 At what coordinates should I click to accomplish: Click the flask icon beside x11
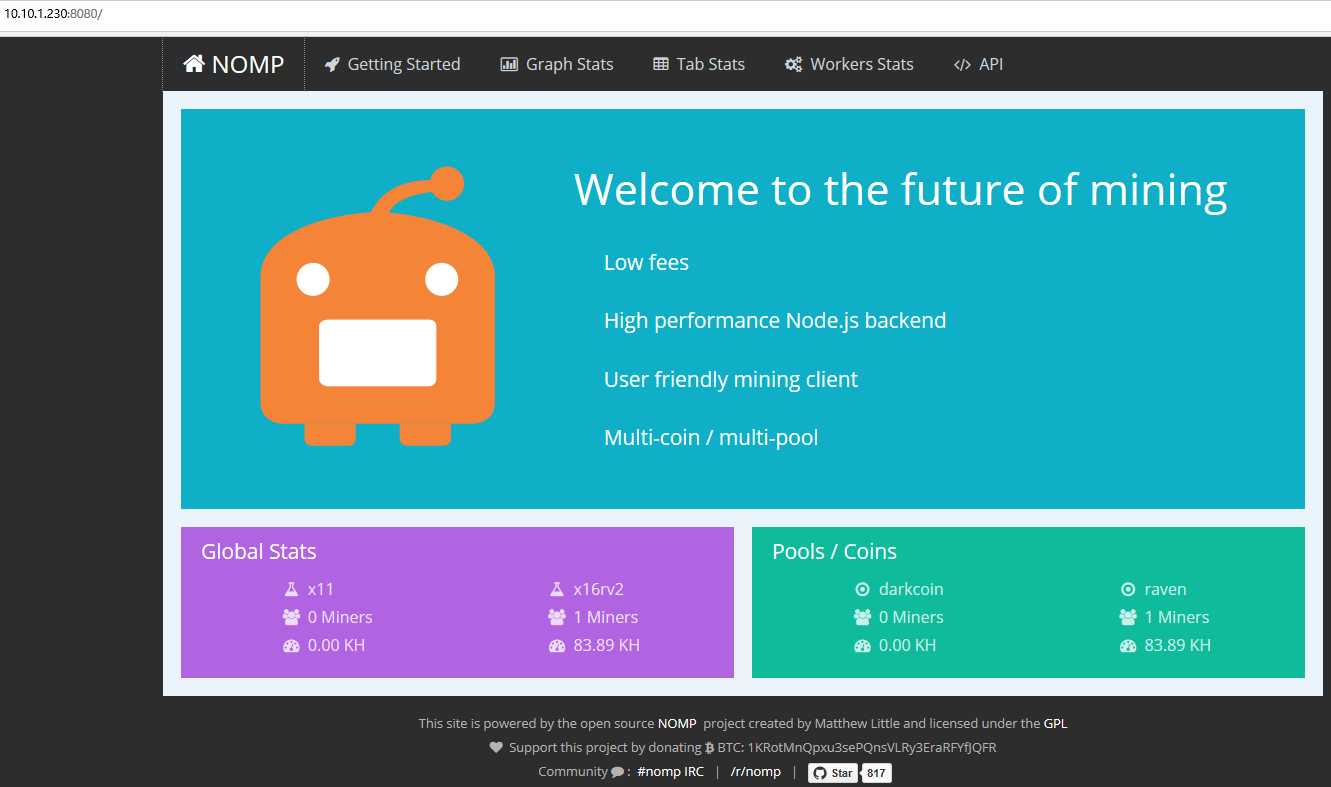292,589
